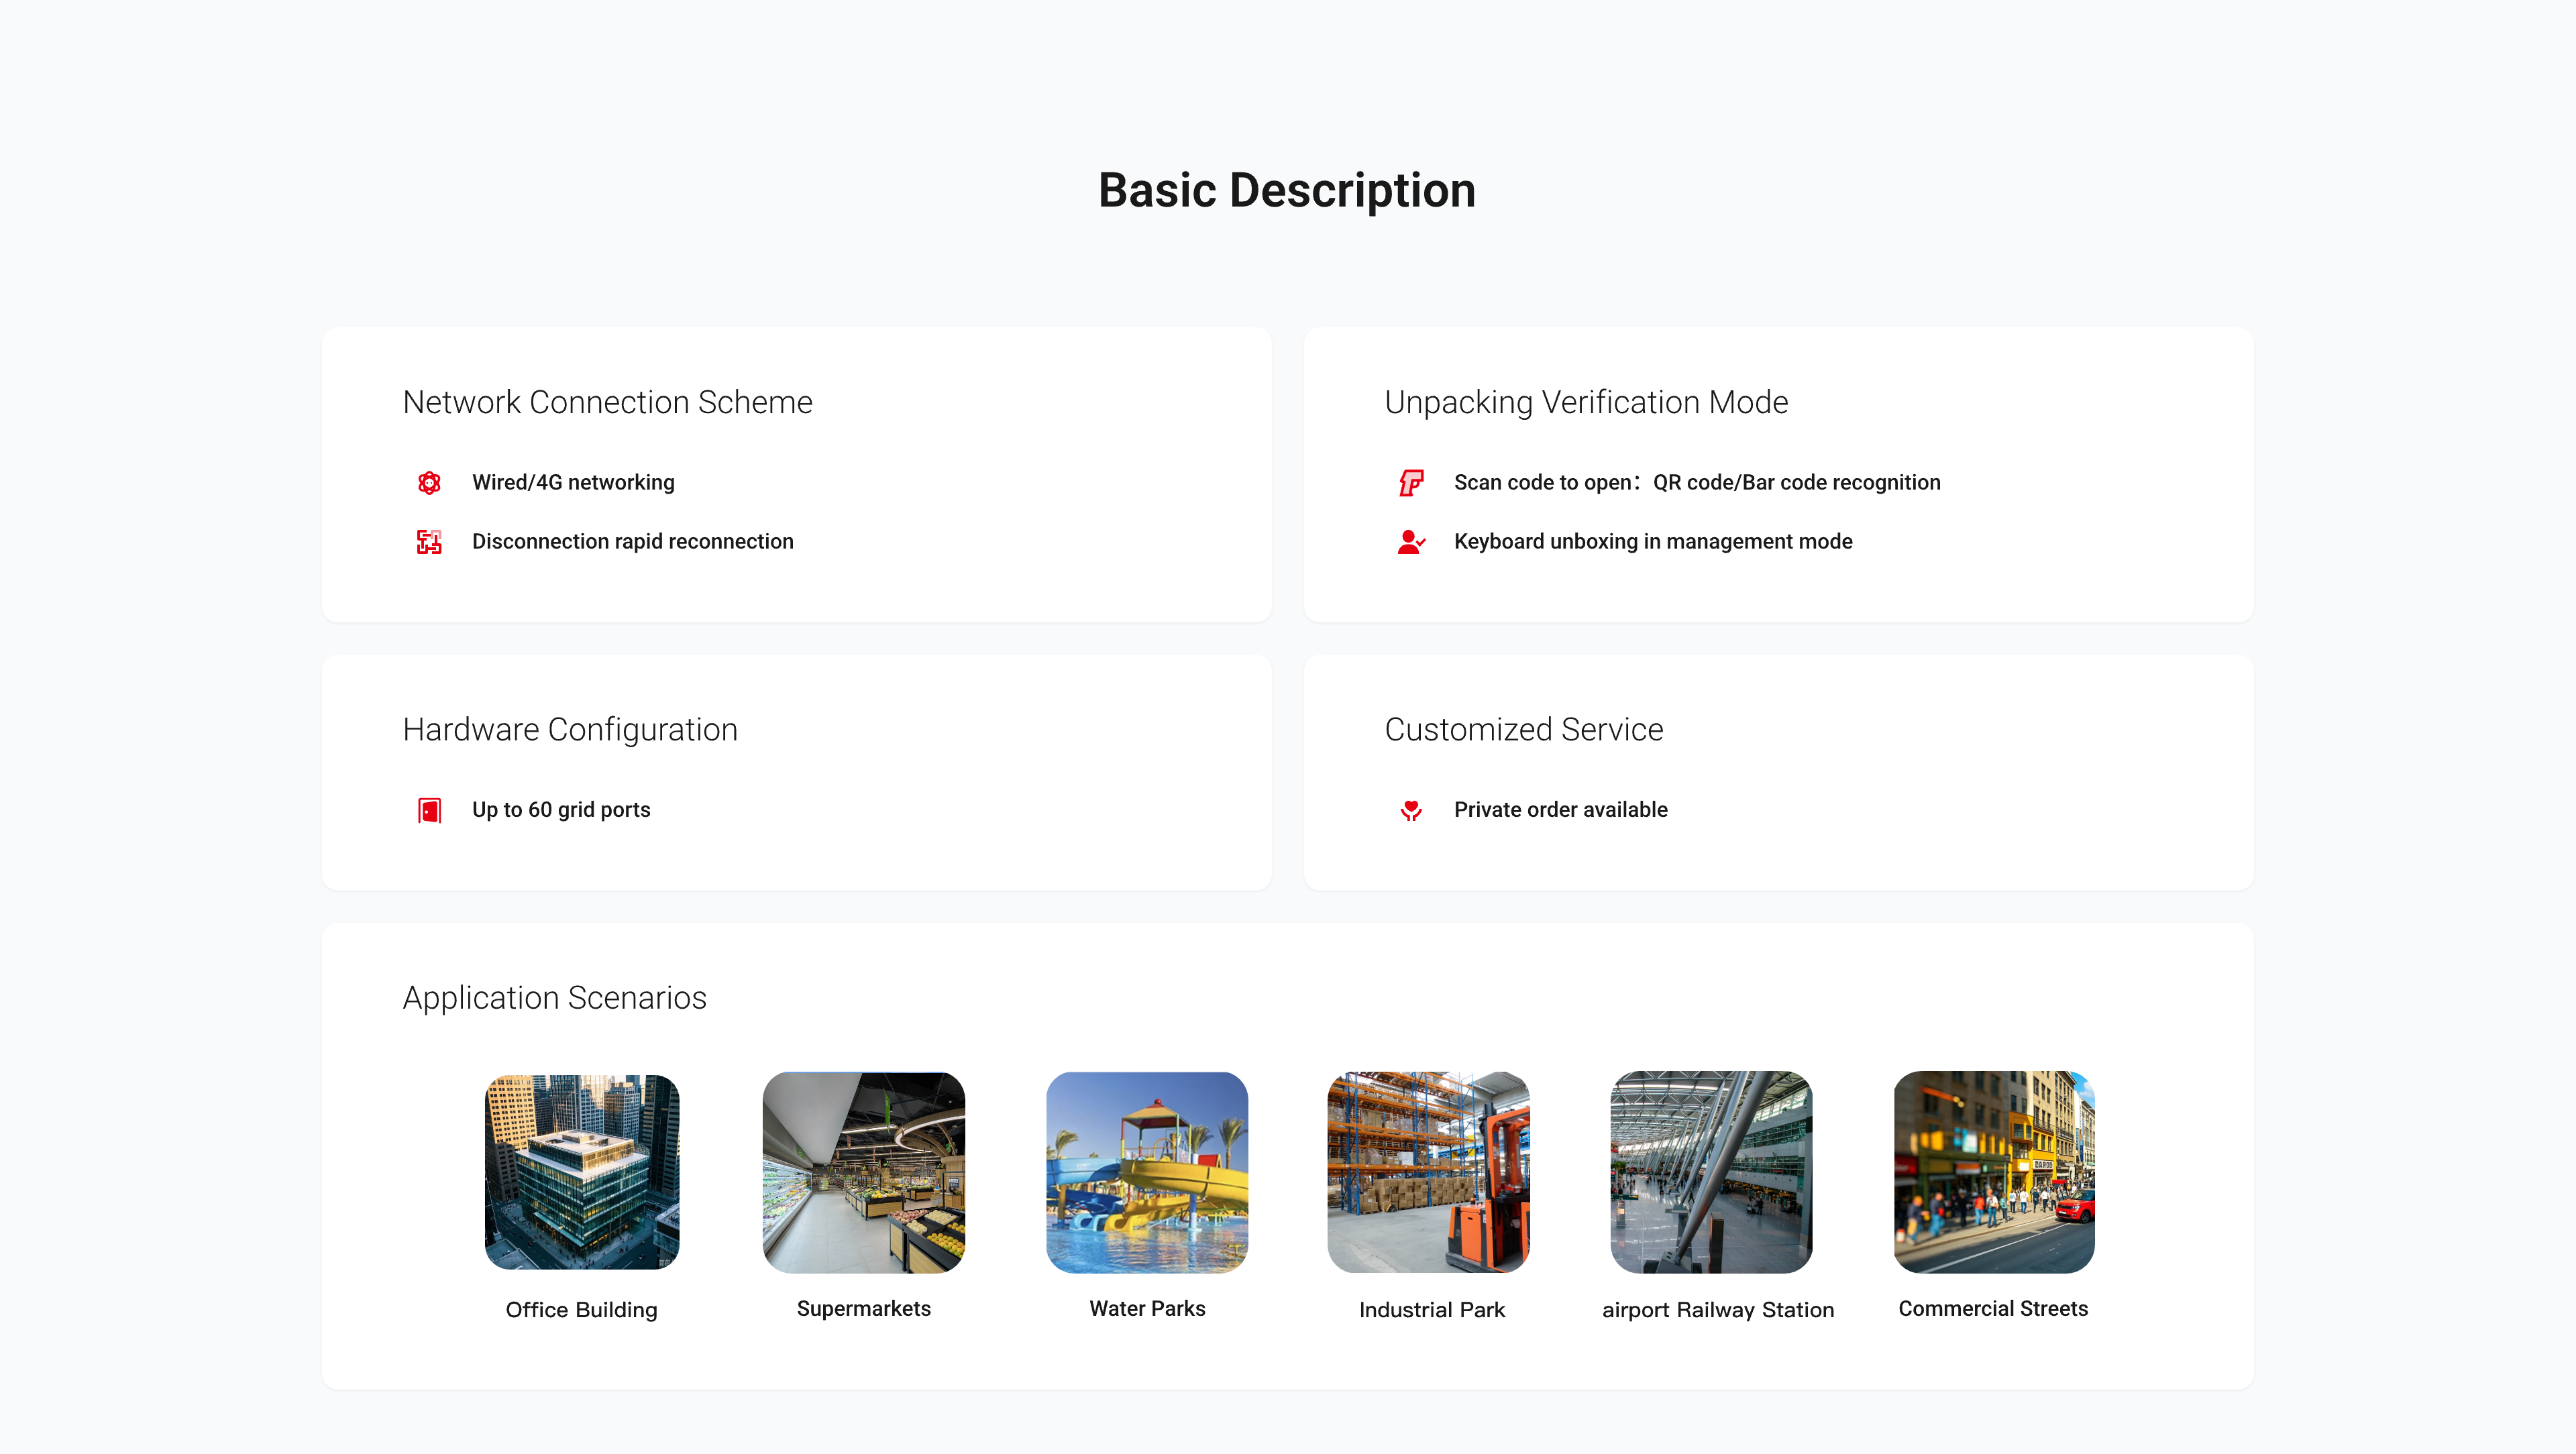Click the Private order heart icon
Image resolution: width=2576 pixels, height=1454 pixels.
coord(1411,810)
